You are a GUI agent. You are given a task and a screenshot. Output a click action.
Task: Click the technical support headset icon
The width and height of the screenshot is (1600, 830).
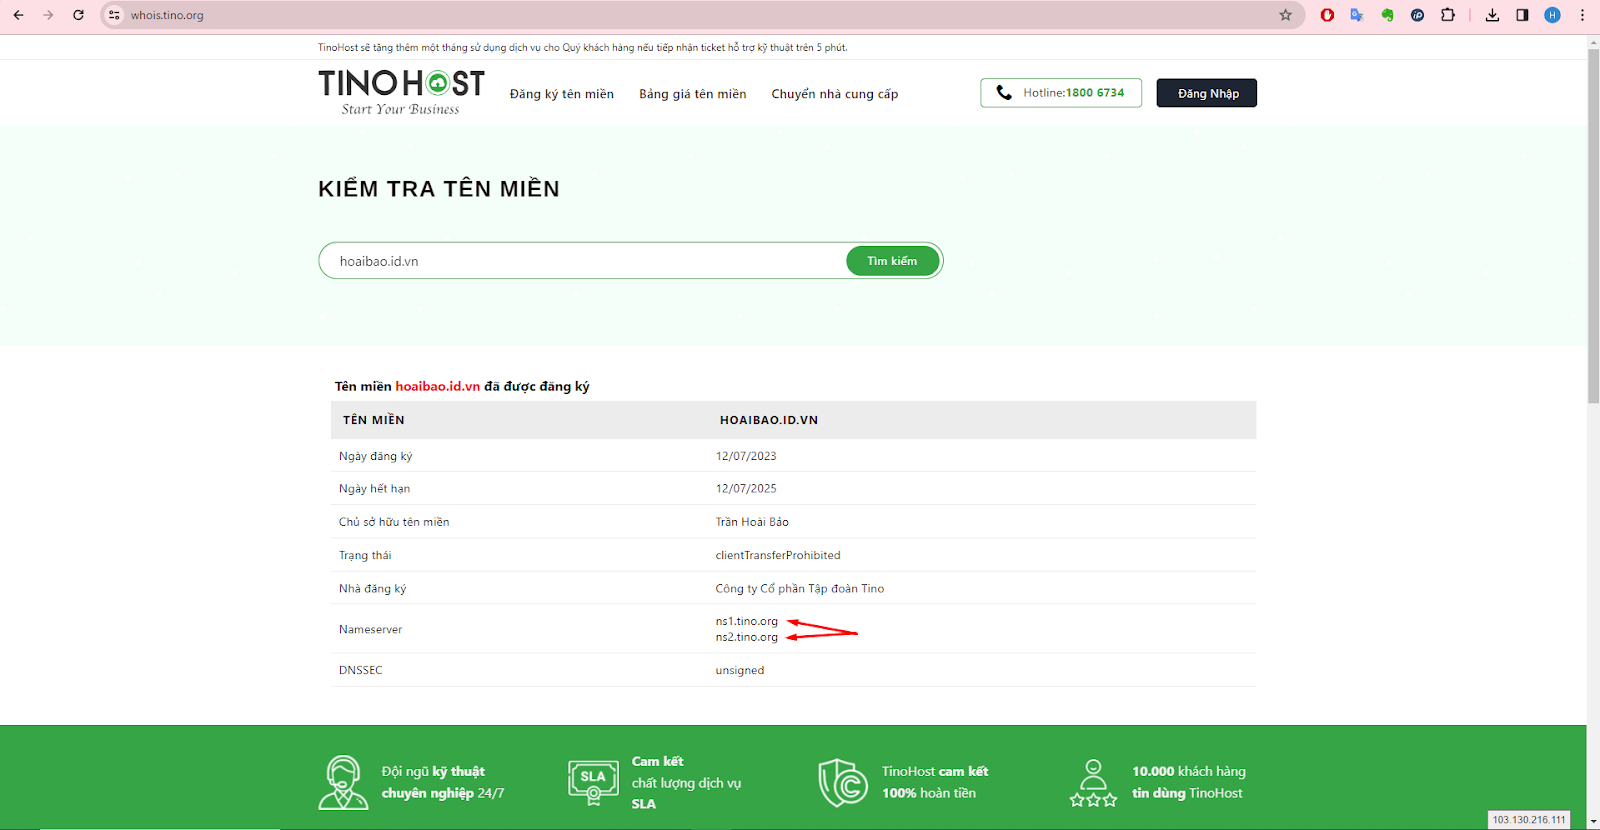343,782
